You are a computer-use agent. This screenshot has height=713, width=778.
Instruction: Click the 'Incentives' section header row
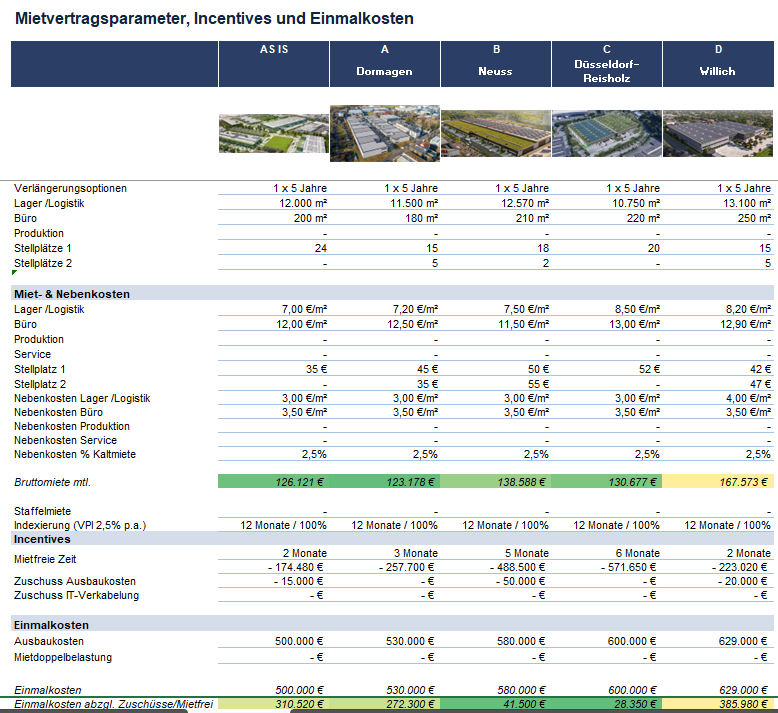coord(42,539)
